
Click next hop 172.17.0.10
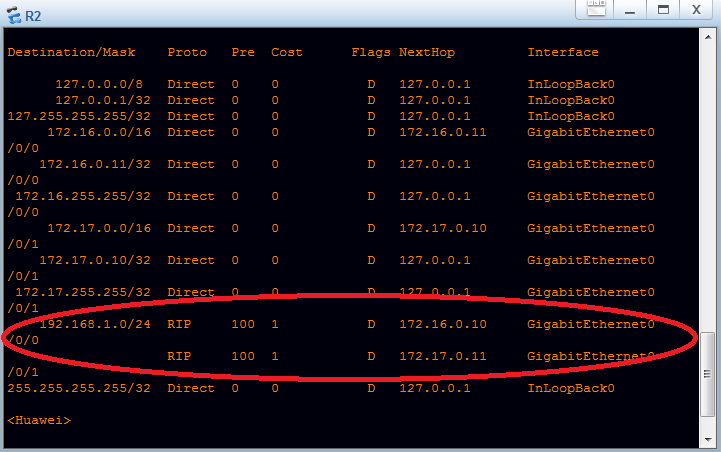443,228
